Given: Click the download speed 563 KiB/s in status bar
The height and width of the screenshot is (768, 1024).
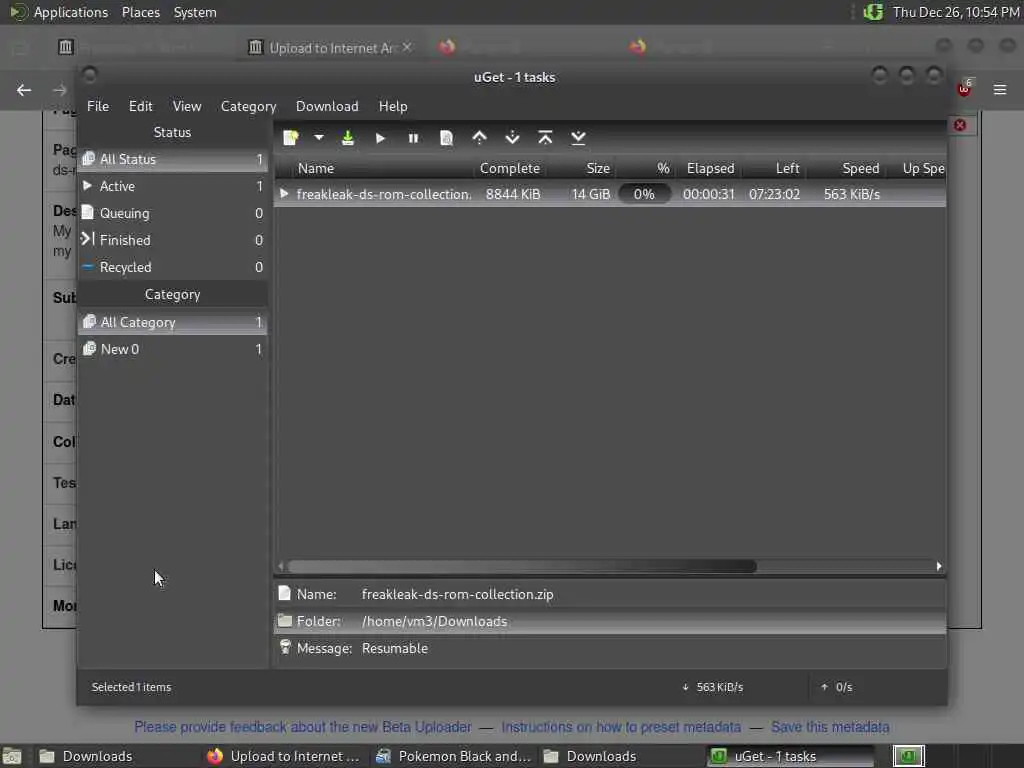Looking at the screenshot, I should tap(712, 687).
